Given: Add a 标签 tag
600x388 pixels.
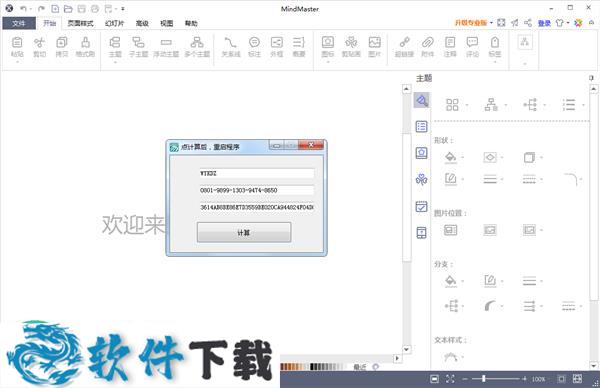Looking at the screenshot, I should pyautogui.click(x=495, y=47).
